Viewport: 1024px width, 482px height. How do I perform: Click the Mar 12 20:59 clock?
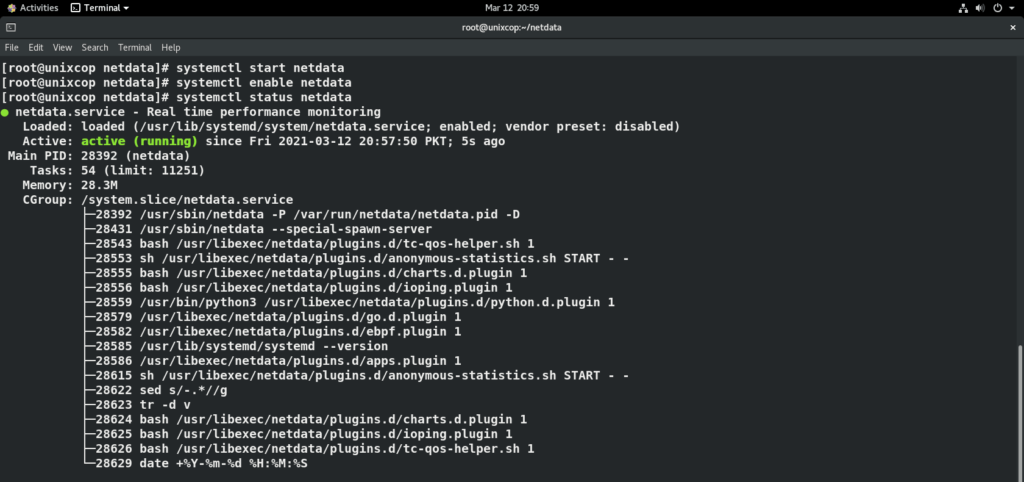coord(511,8)
